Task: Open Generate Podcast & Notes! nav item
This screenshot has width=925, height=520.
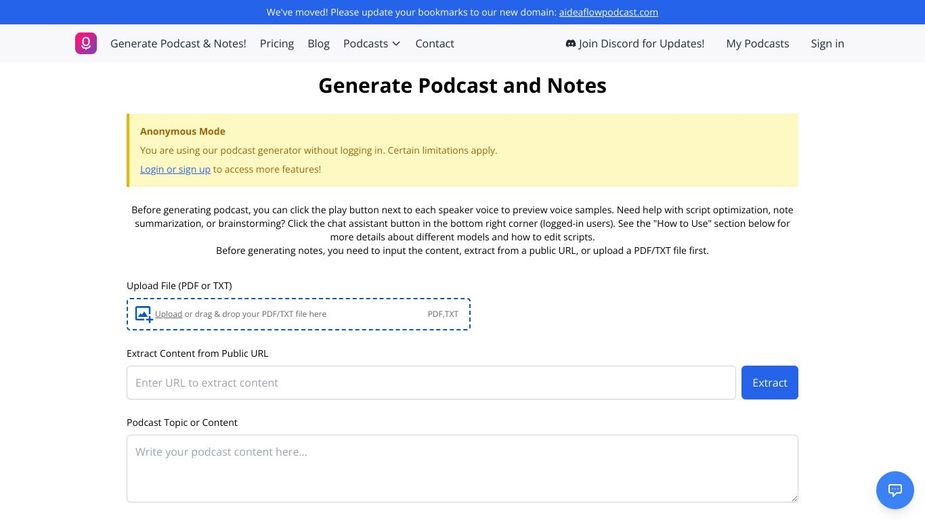Action: click(x=178, y=44)
